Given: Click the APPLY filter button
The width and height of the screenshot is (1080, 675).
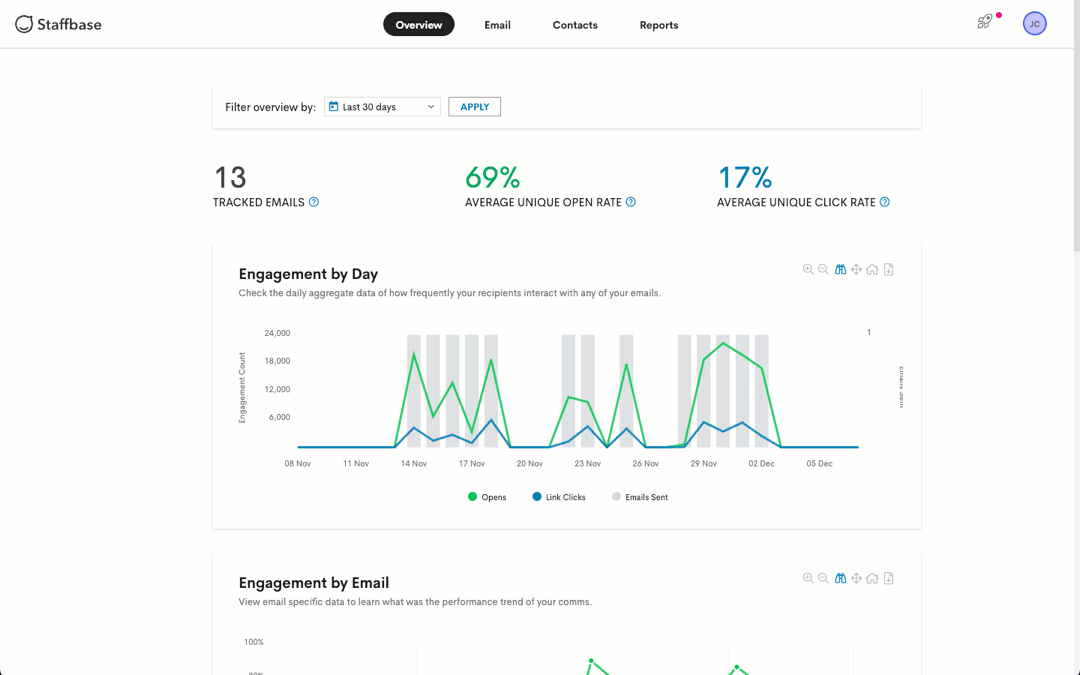Looking at the screenshot, I should click(474, 106).
